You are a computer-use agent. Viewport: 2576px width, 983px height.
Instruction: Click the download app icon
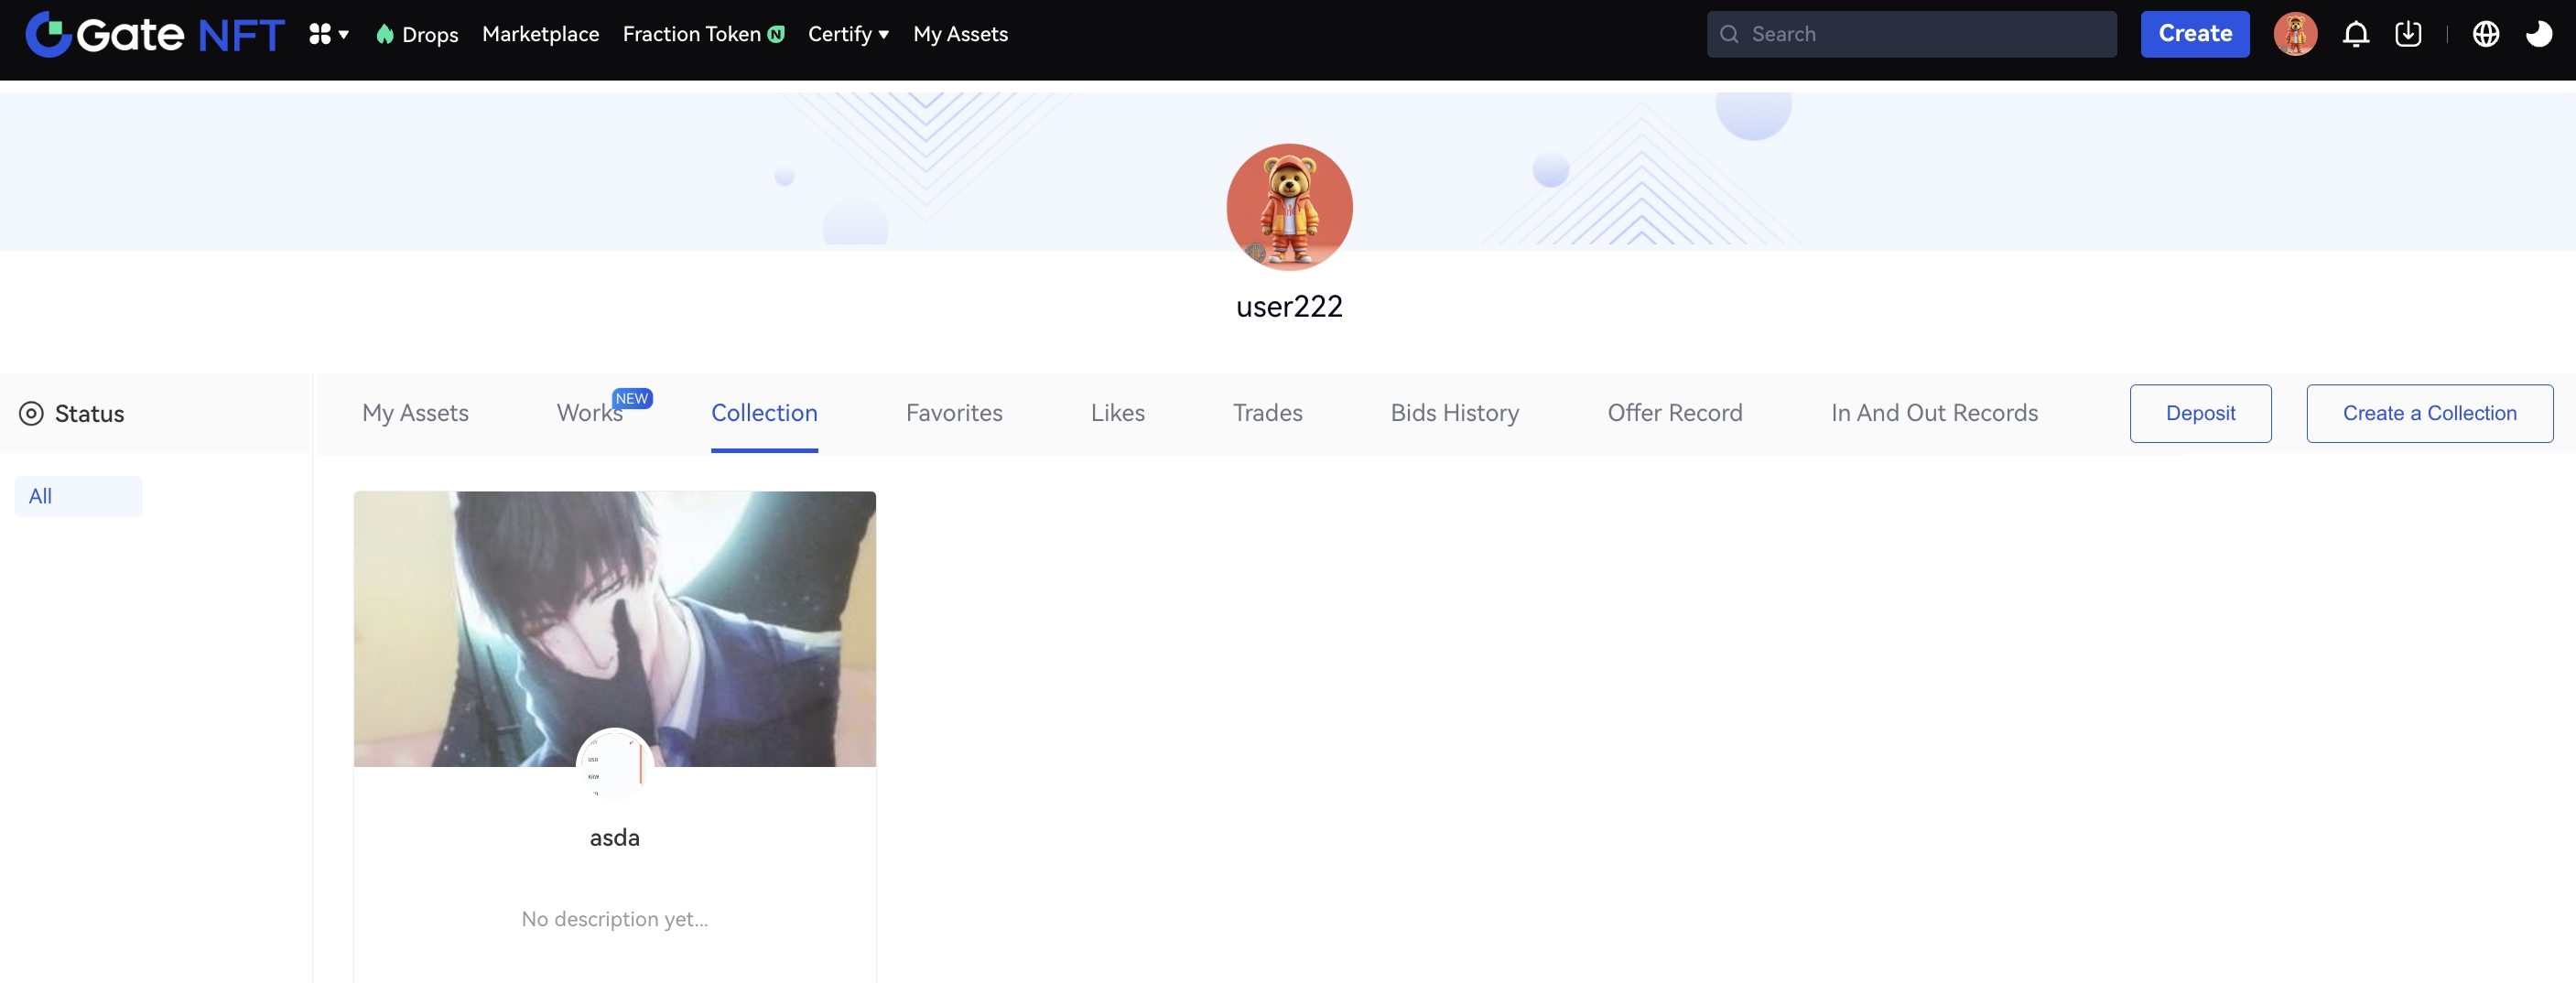[2408, 35]
